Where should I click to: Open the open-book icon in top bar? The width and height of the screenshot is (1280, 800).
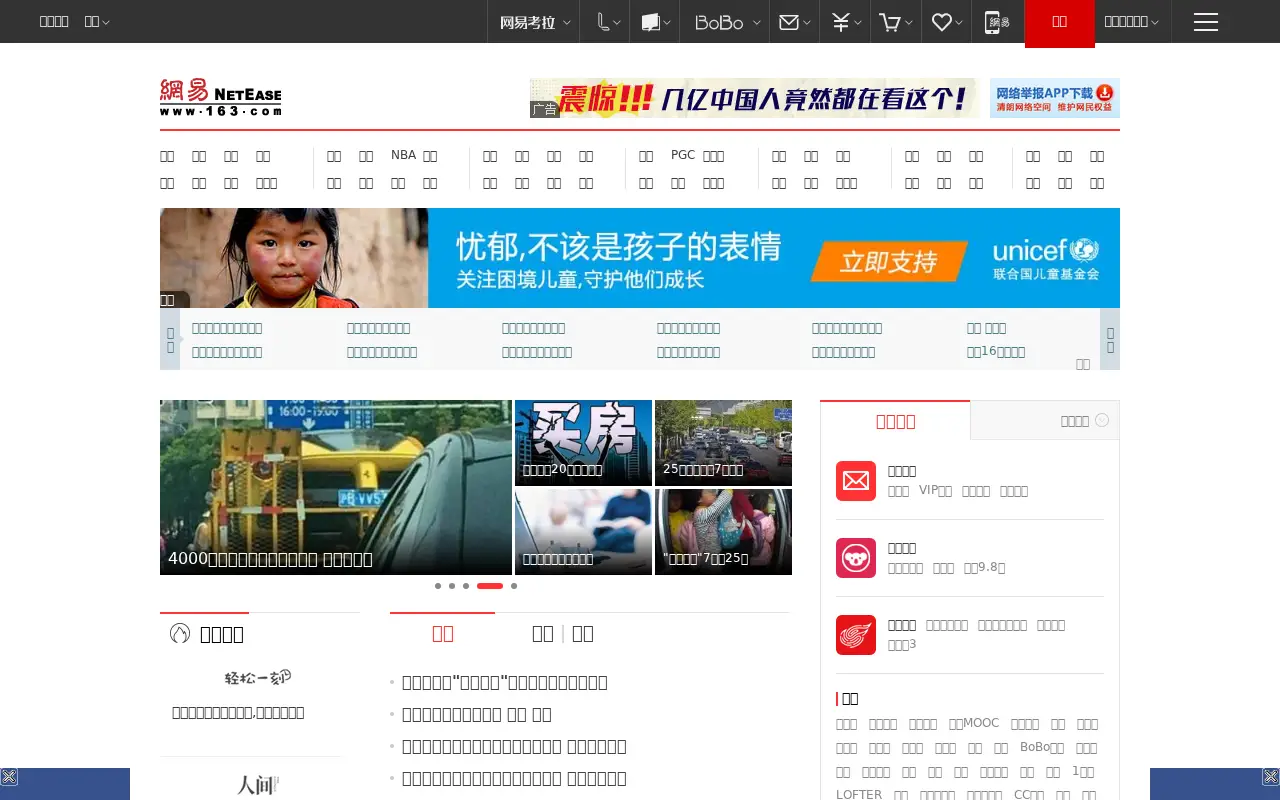[x=650, y=22]
